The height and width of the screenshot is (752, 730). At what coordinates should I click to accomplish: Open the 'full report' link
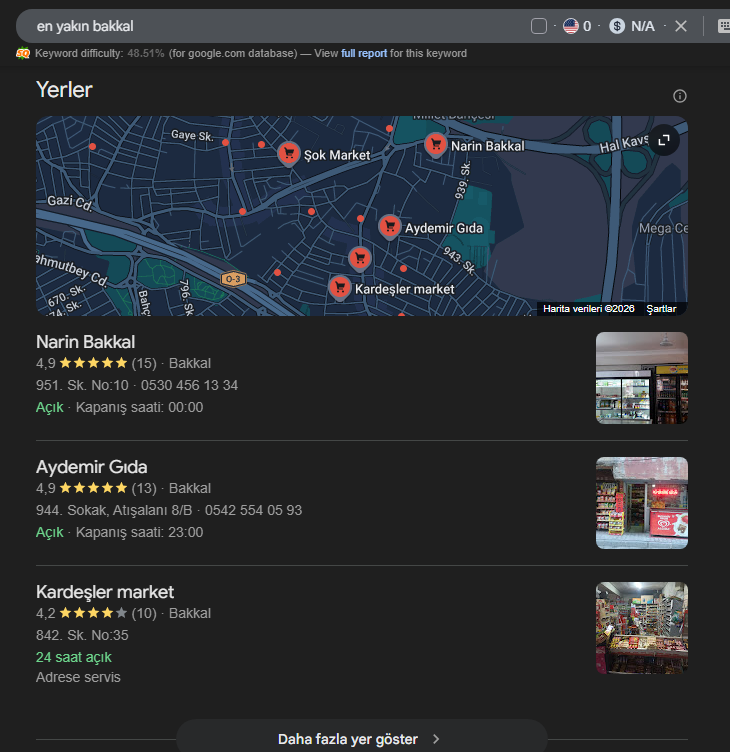tap(364, 53)
